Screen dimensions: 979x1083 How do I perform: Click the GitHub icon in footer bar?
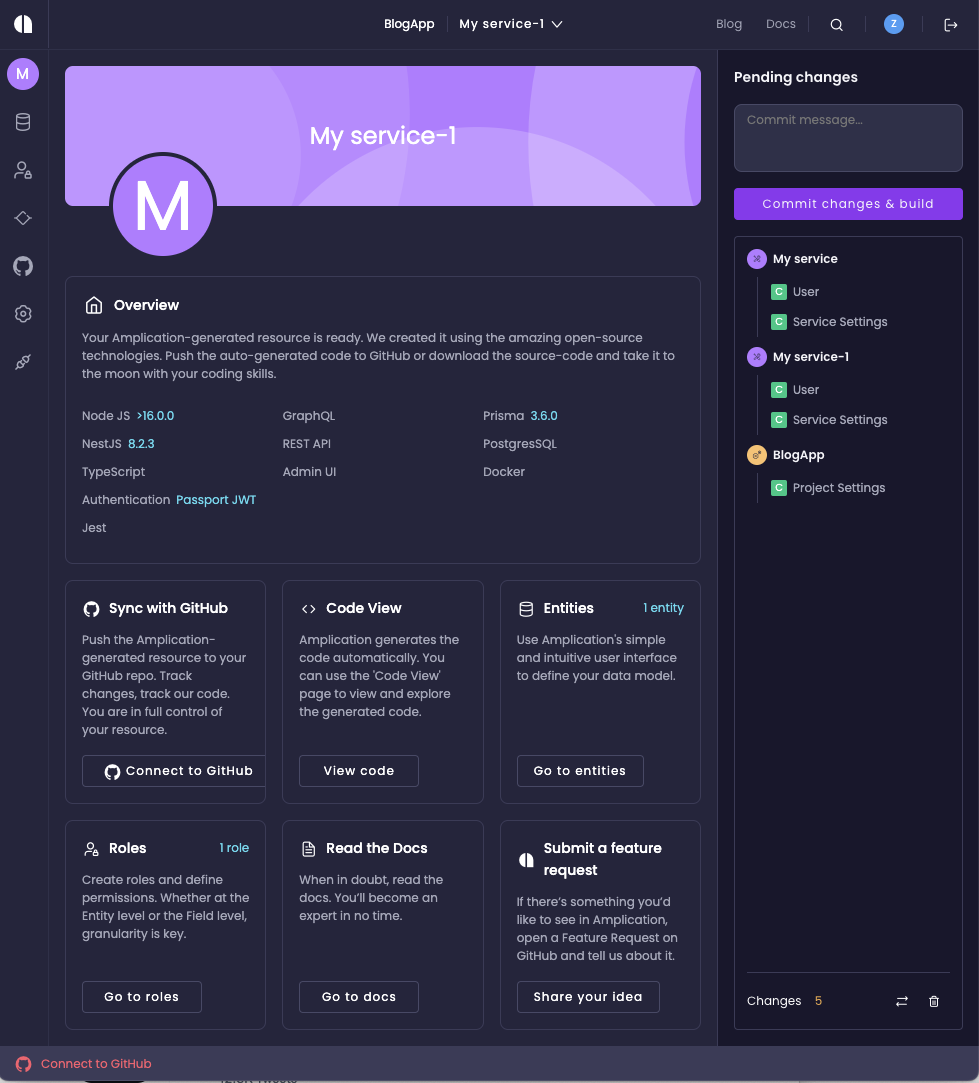[23, 1064]
